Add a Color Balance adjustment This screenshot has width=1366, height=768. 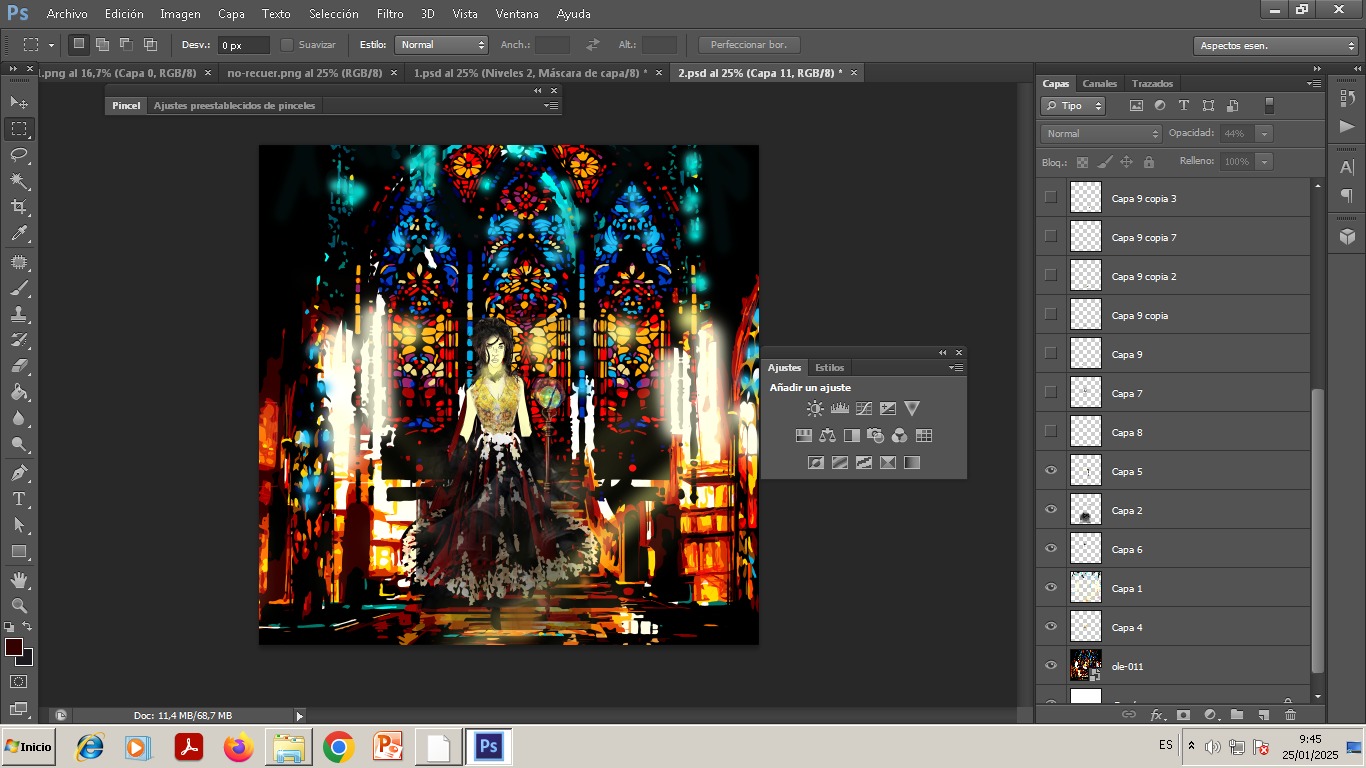click(827, 435)
